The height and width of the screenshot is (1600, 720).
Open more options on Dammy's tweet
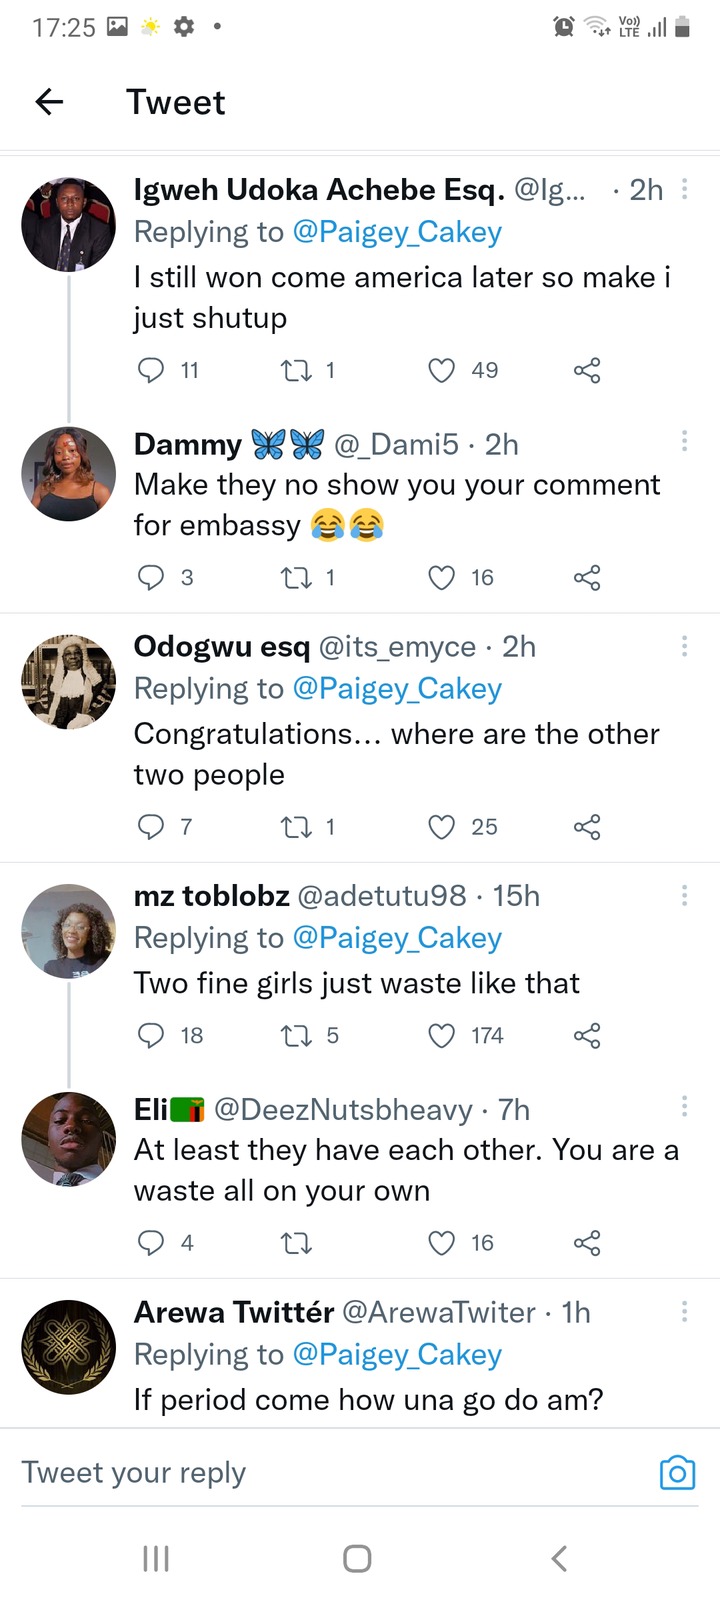(684, 441)
